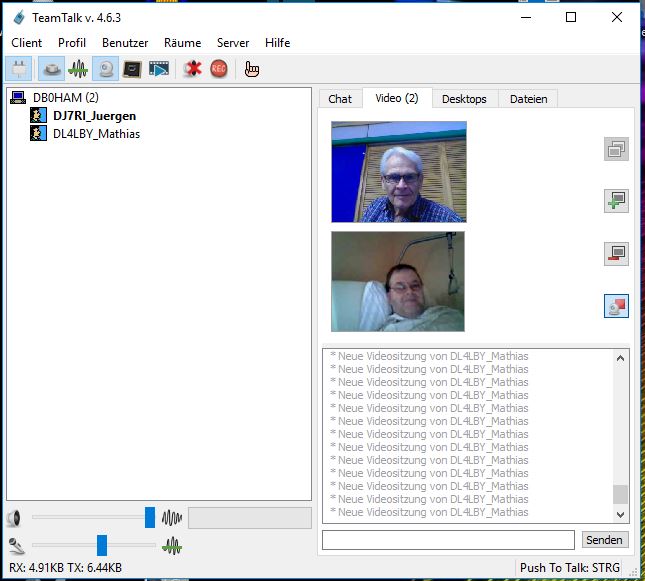Open the Benutzer menu
The image size is (645, 581).
[x=125, y=43]
